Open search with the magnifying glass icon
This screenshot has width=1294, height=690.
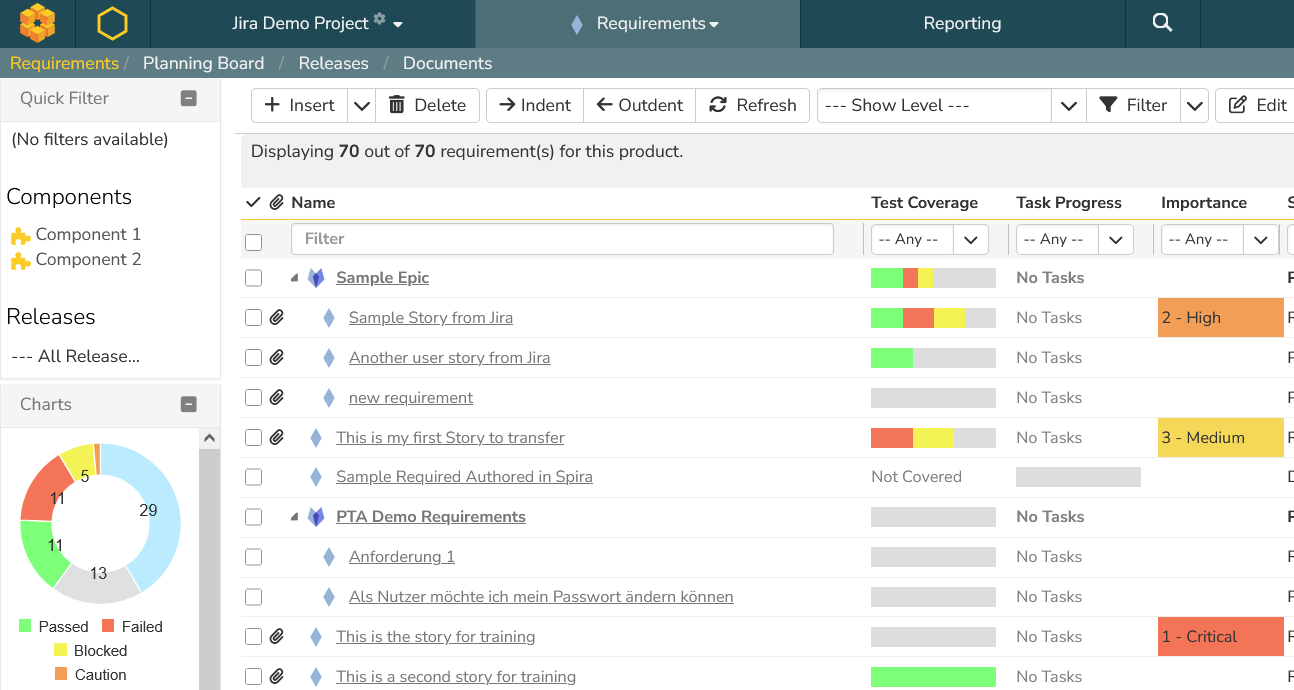click(x=1161, y=23)
